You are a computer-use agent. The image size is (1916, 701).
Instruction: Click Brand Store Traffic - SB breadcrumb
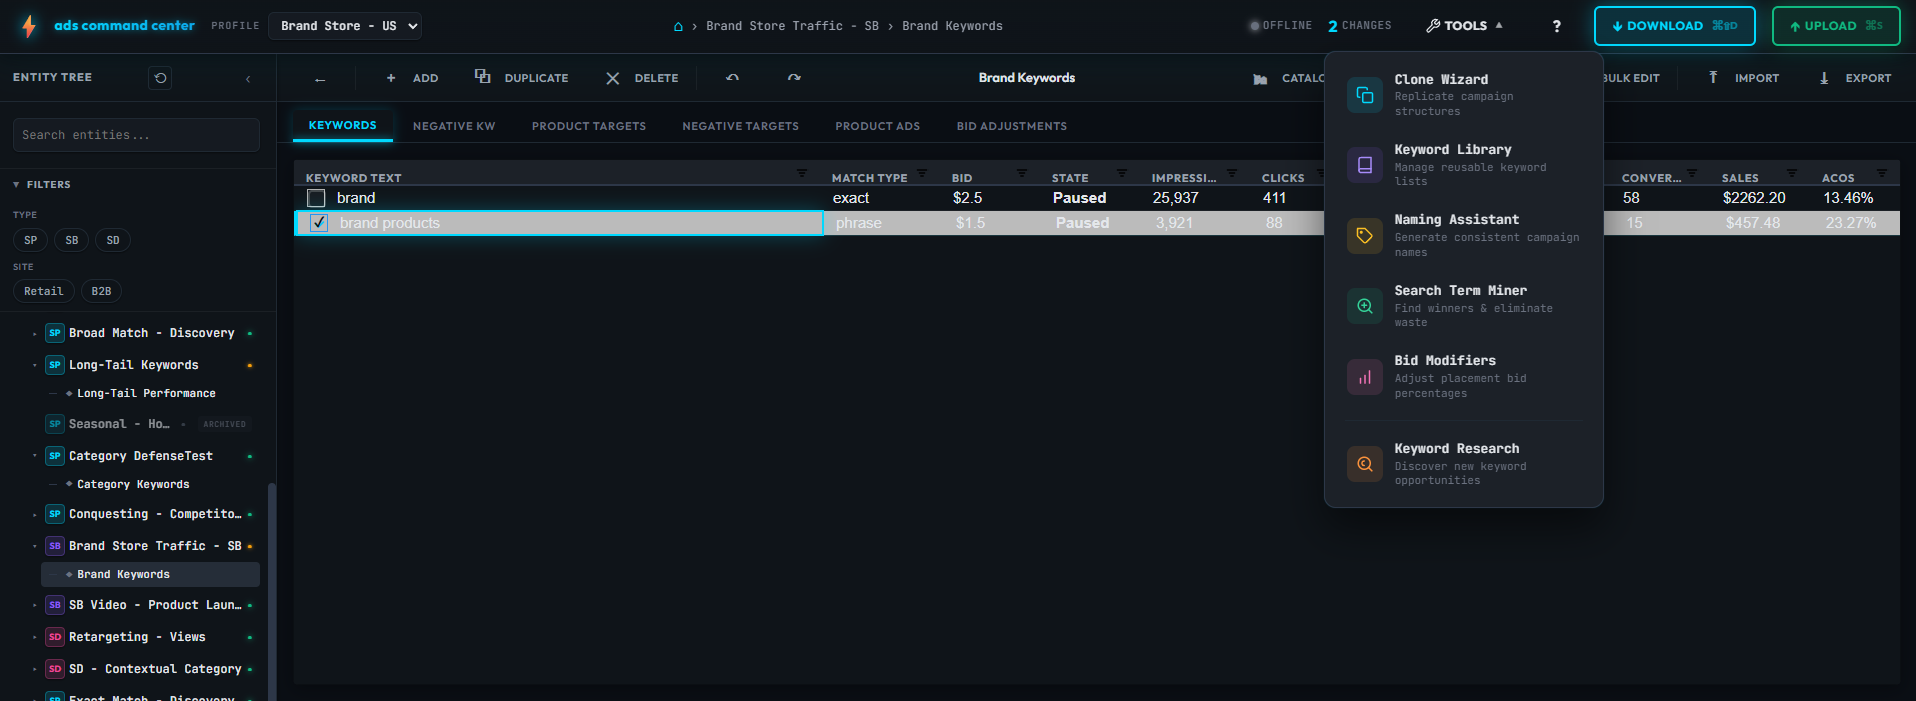792,26
